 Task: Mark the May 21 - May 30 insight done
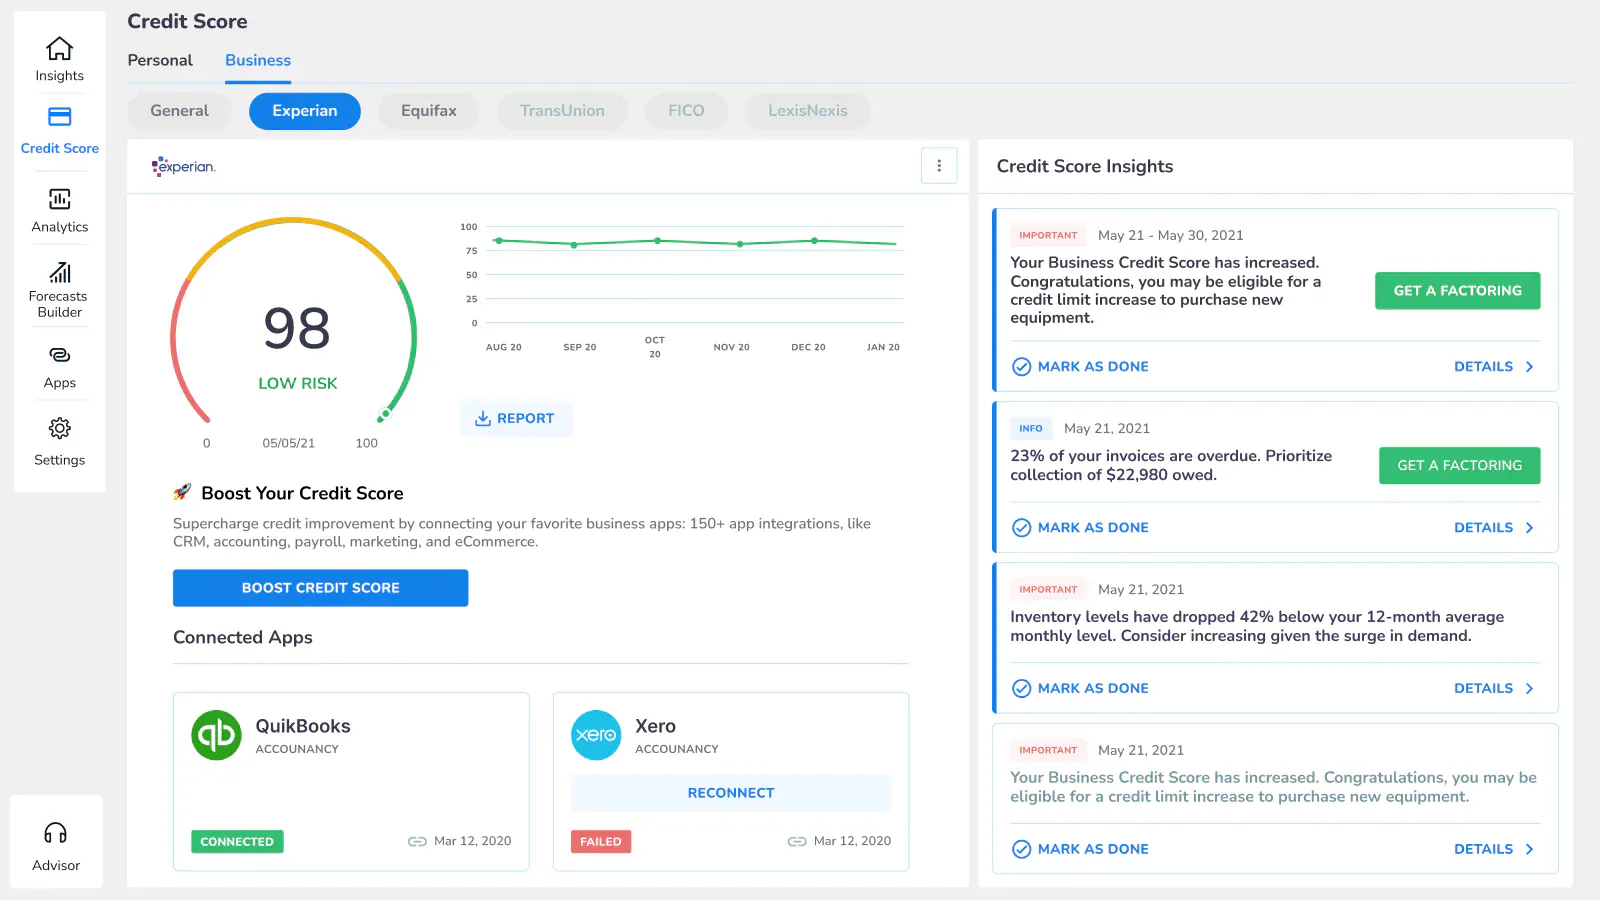tap(1081, 367)
